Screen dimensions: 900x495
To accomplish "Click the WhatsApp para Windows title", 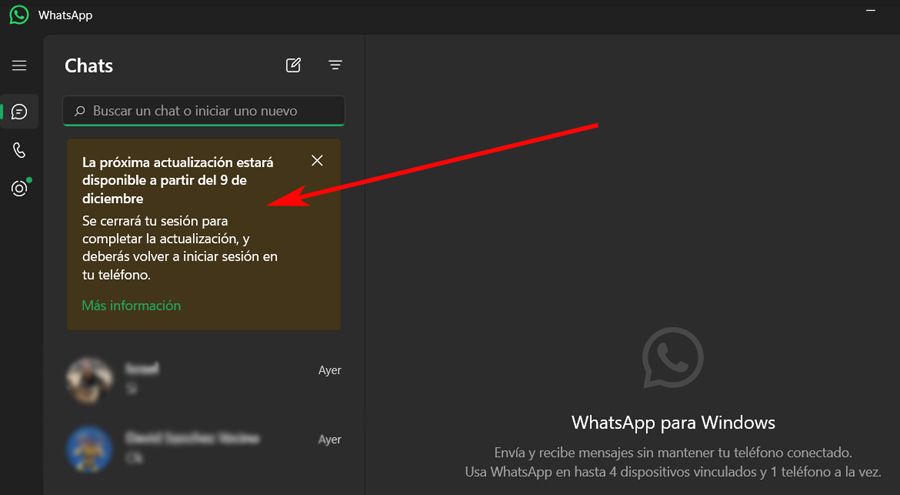I will tap(672, 422).
